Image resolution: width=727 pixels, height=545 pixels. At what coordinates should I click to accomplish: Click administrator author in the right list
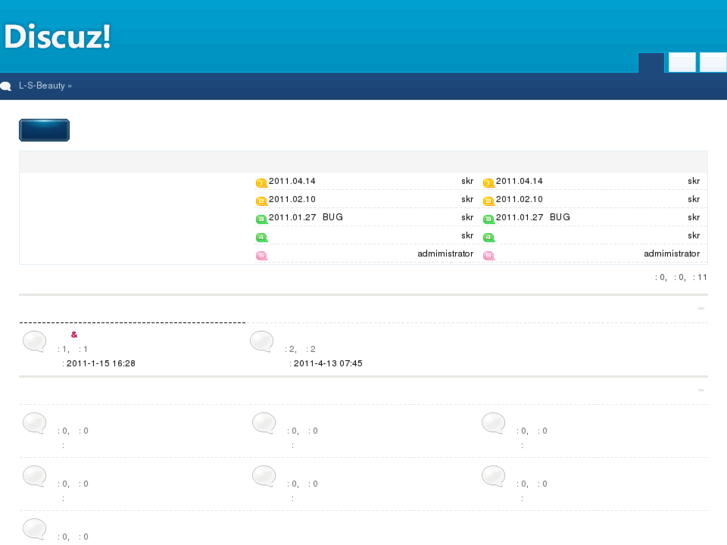[x=672, y=253]
